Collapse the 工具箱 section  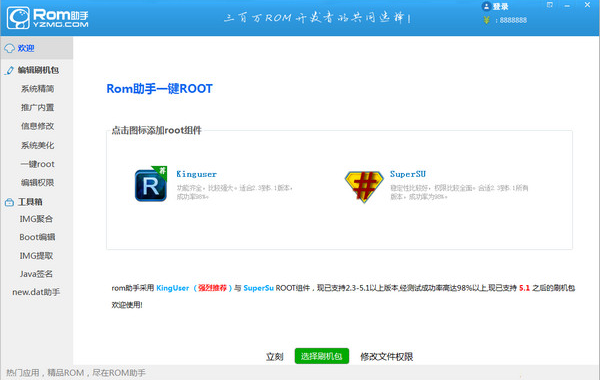tap(30, 202)
